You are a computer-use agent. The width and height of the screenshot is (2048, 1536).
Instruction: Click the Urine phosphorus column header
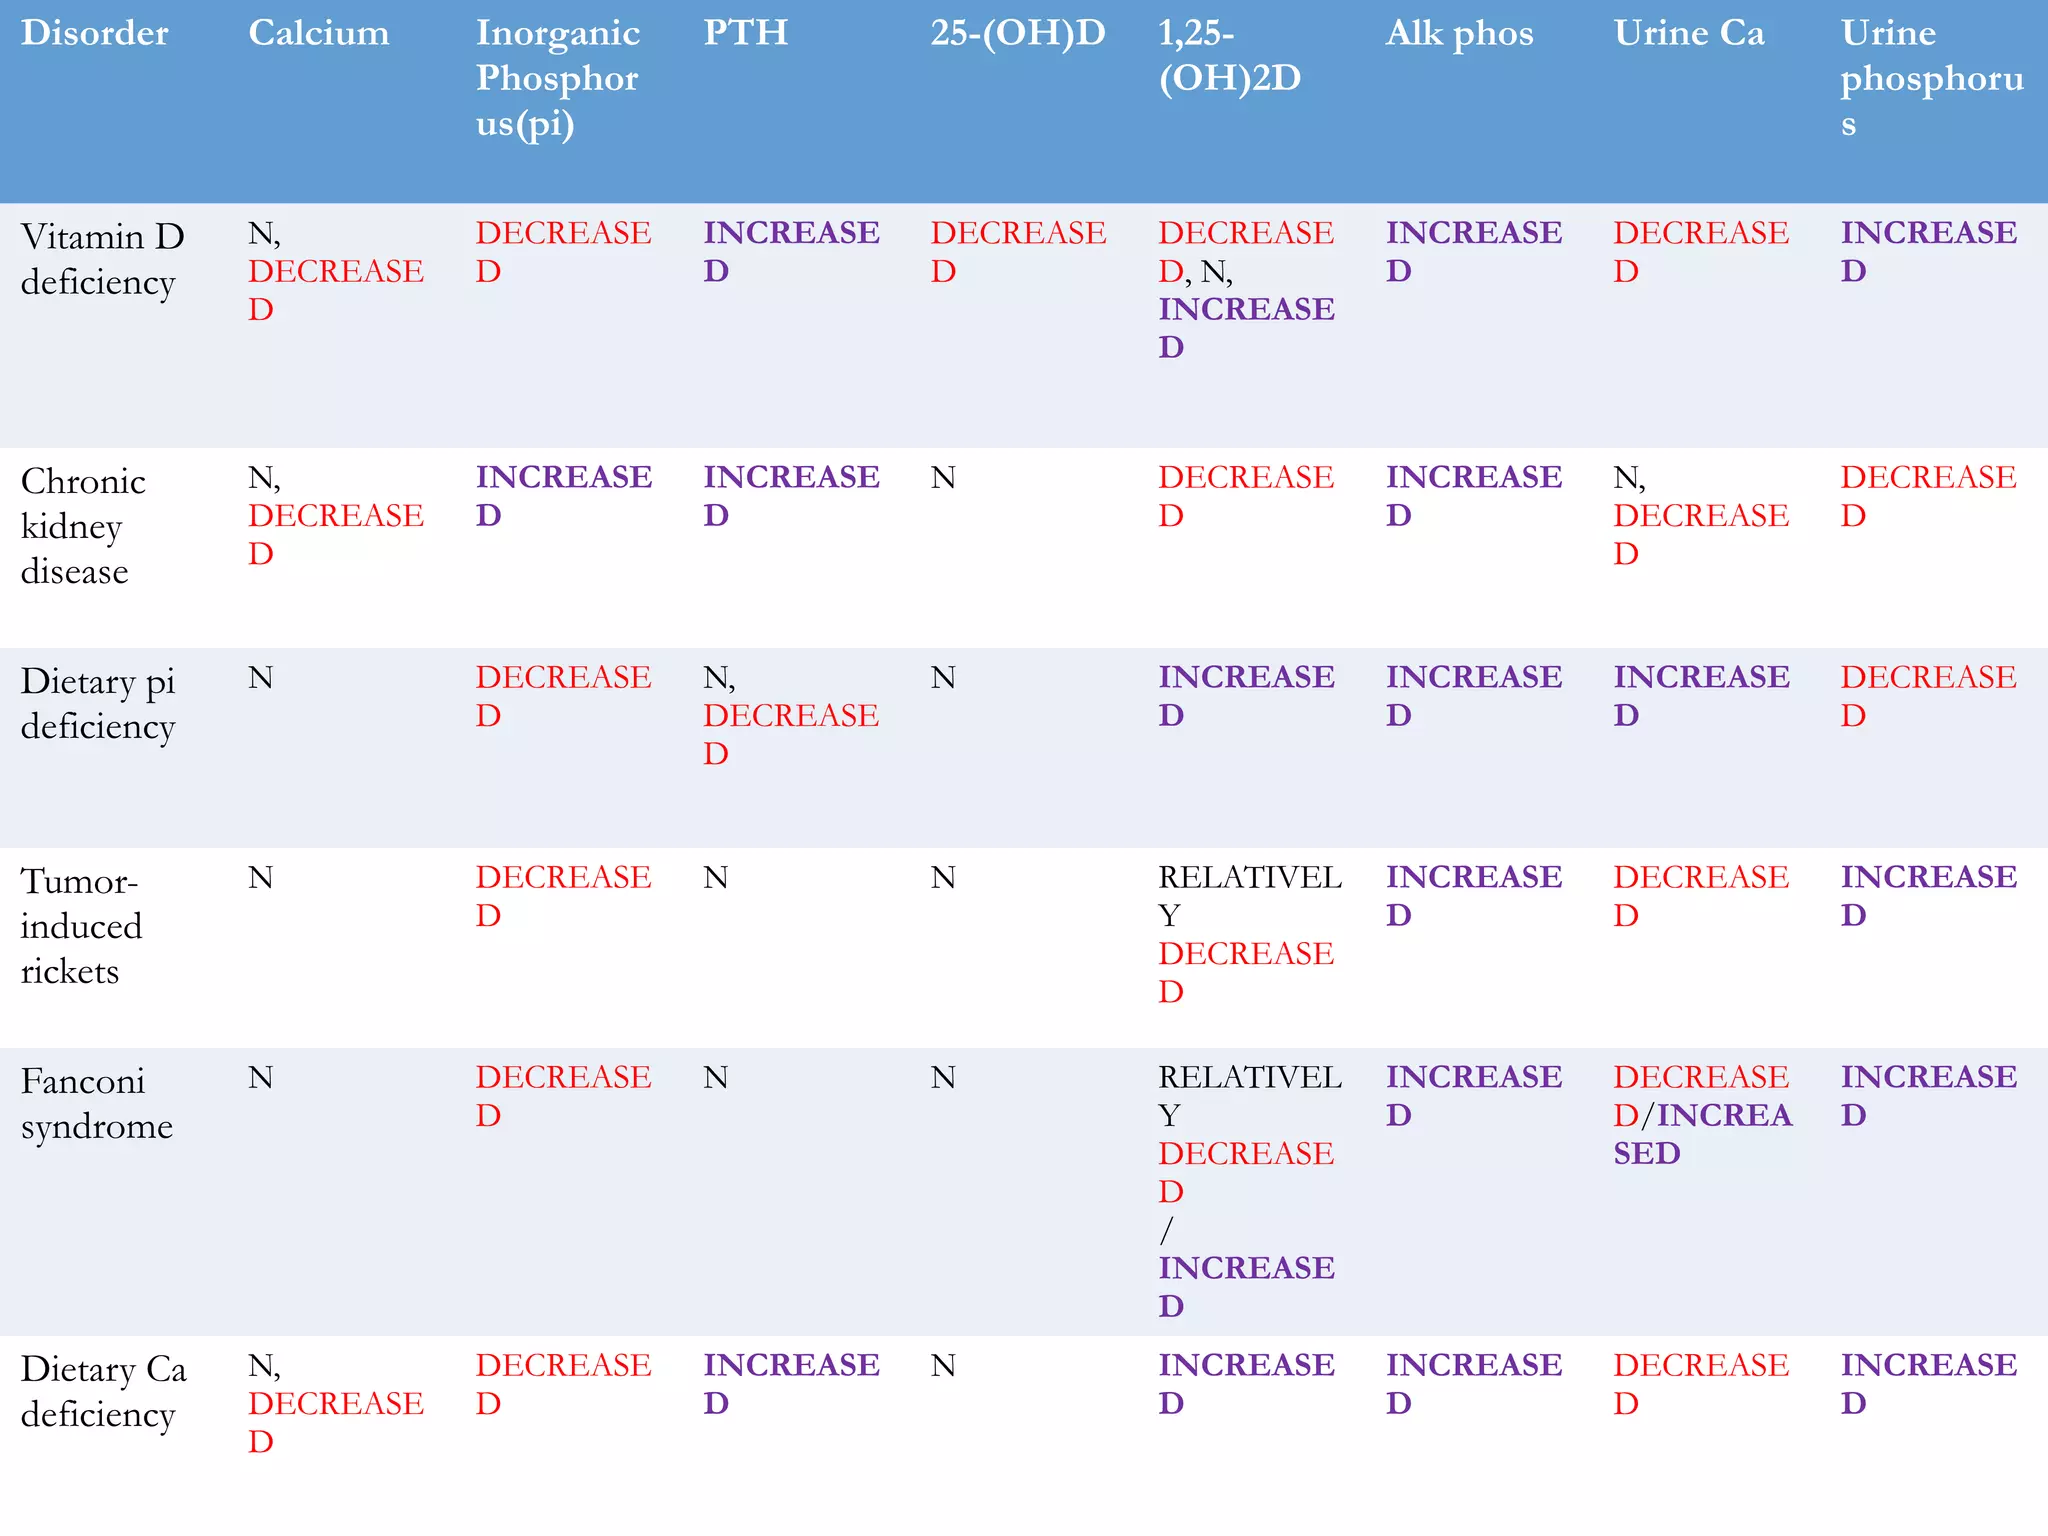coord(1931,78)
